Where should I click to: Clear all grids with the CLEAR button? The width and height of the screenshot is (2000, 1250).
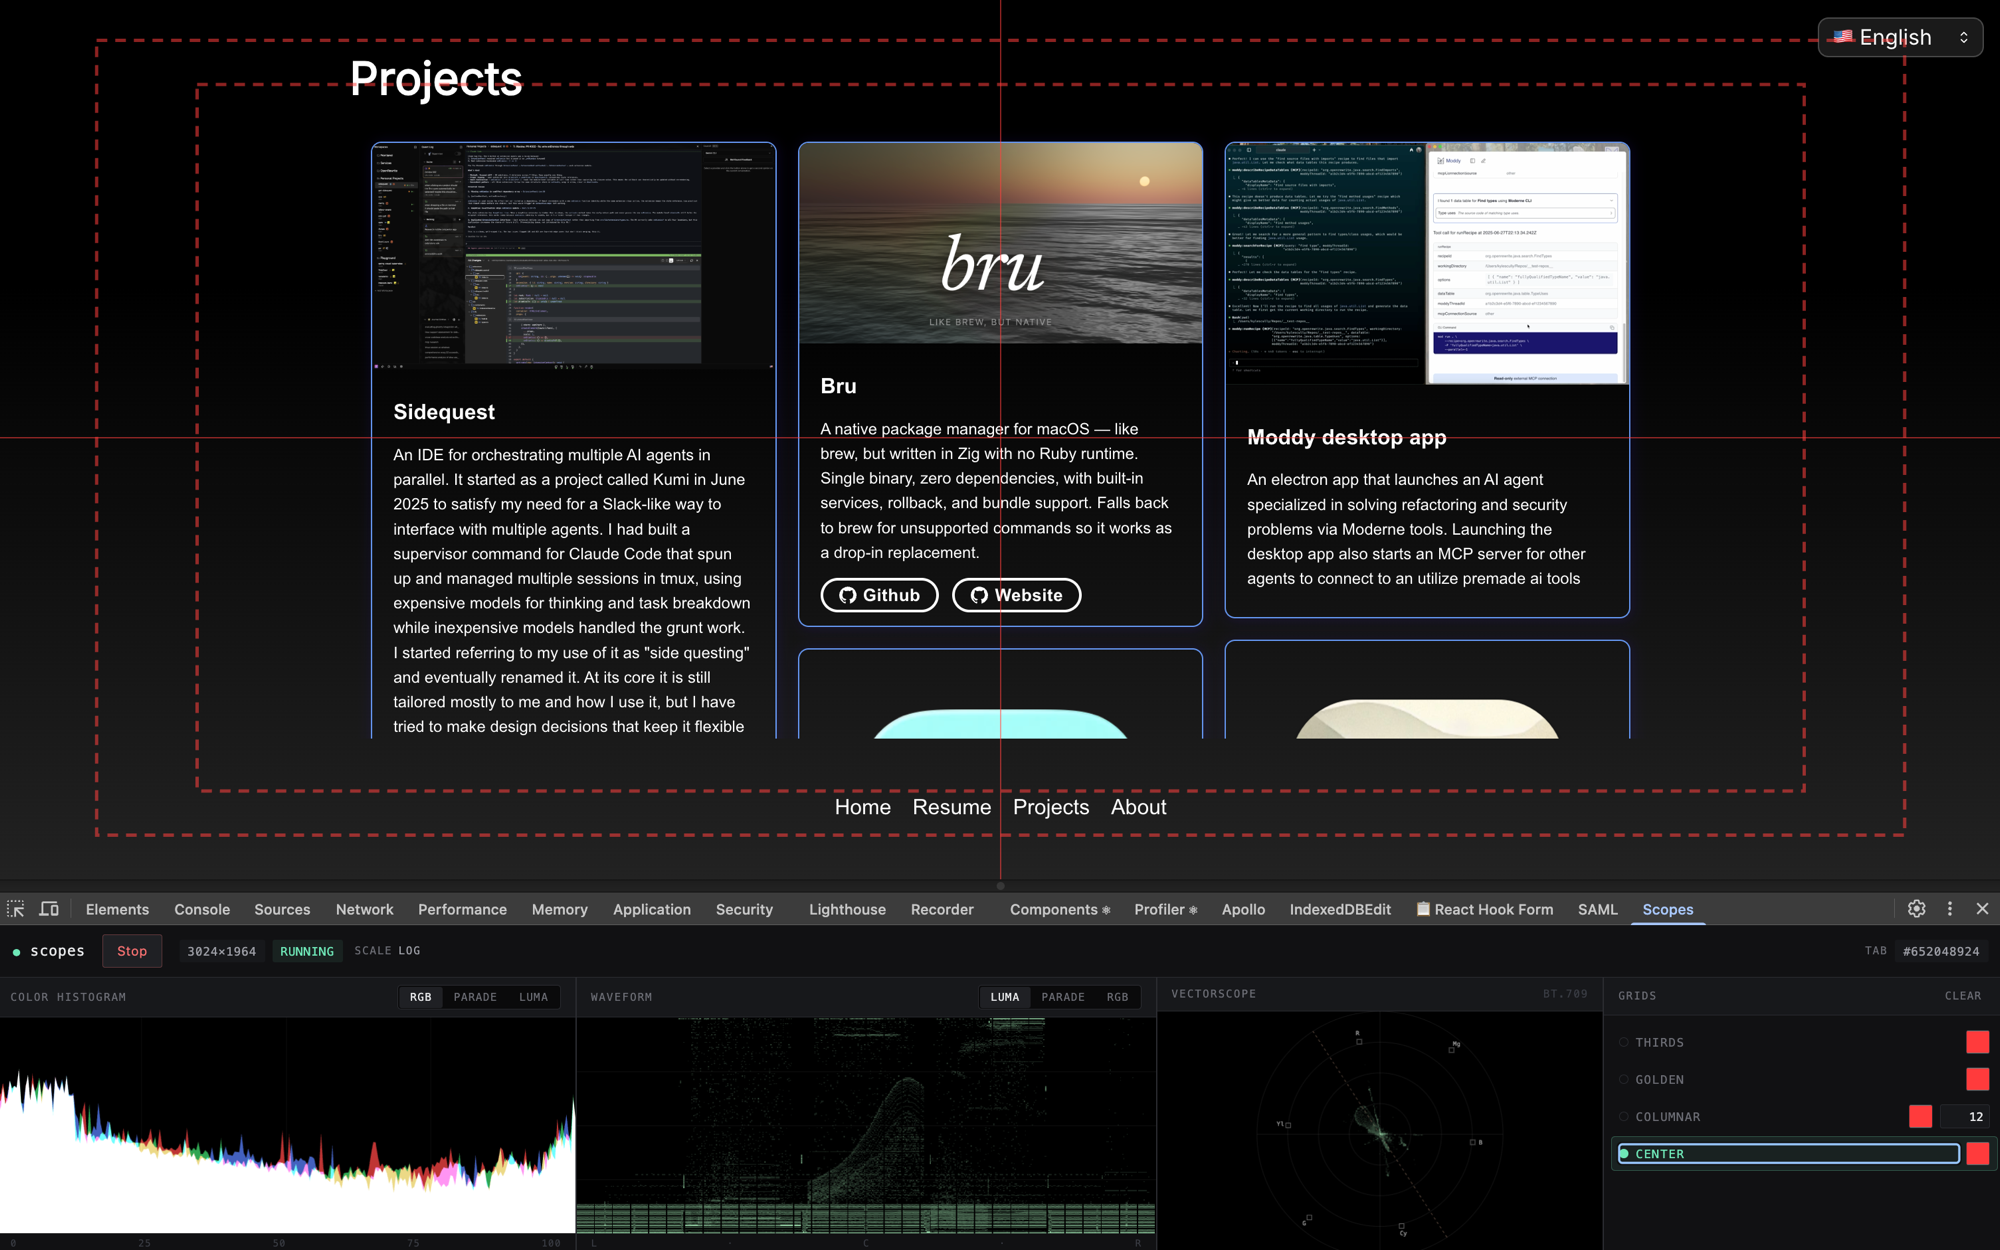[x=1962, y=996]
